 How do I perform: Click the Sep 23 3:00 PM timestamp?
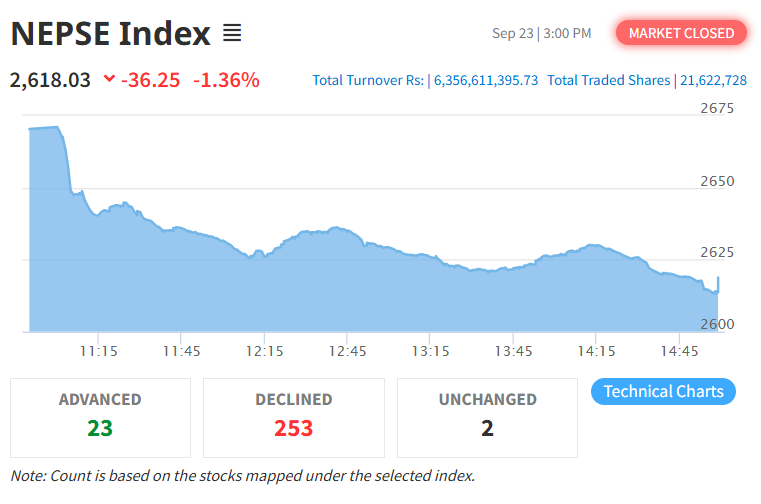[x=542, y=33]
